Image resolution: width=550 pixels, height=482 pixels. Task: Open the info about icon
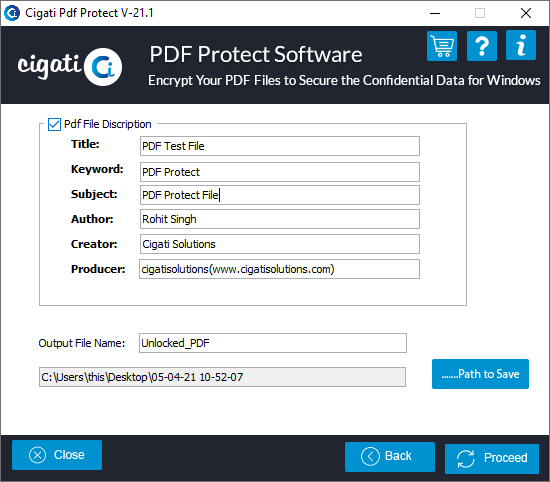pos(521,45)
